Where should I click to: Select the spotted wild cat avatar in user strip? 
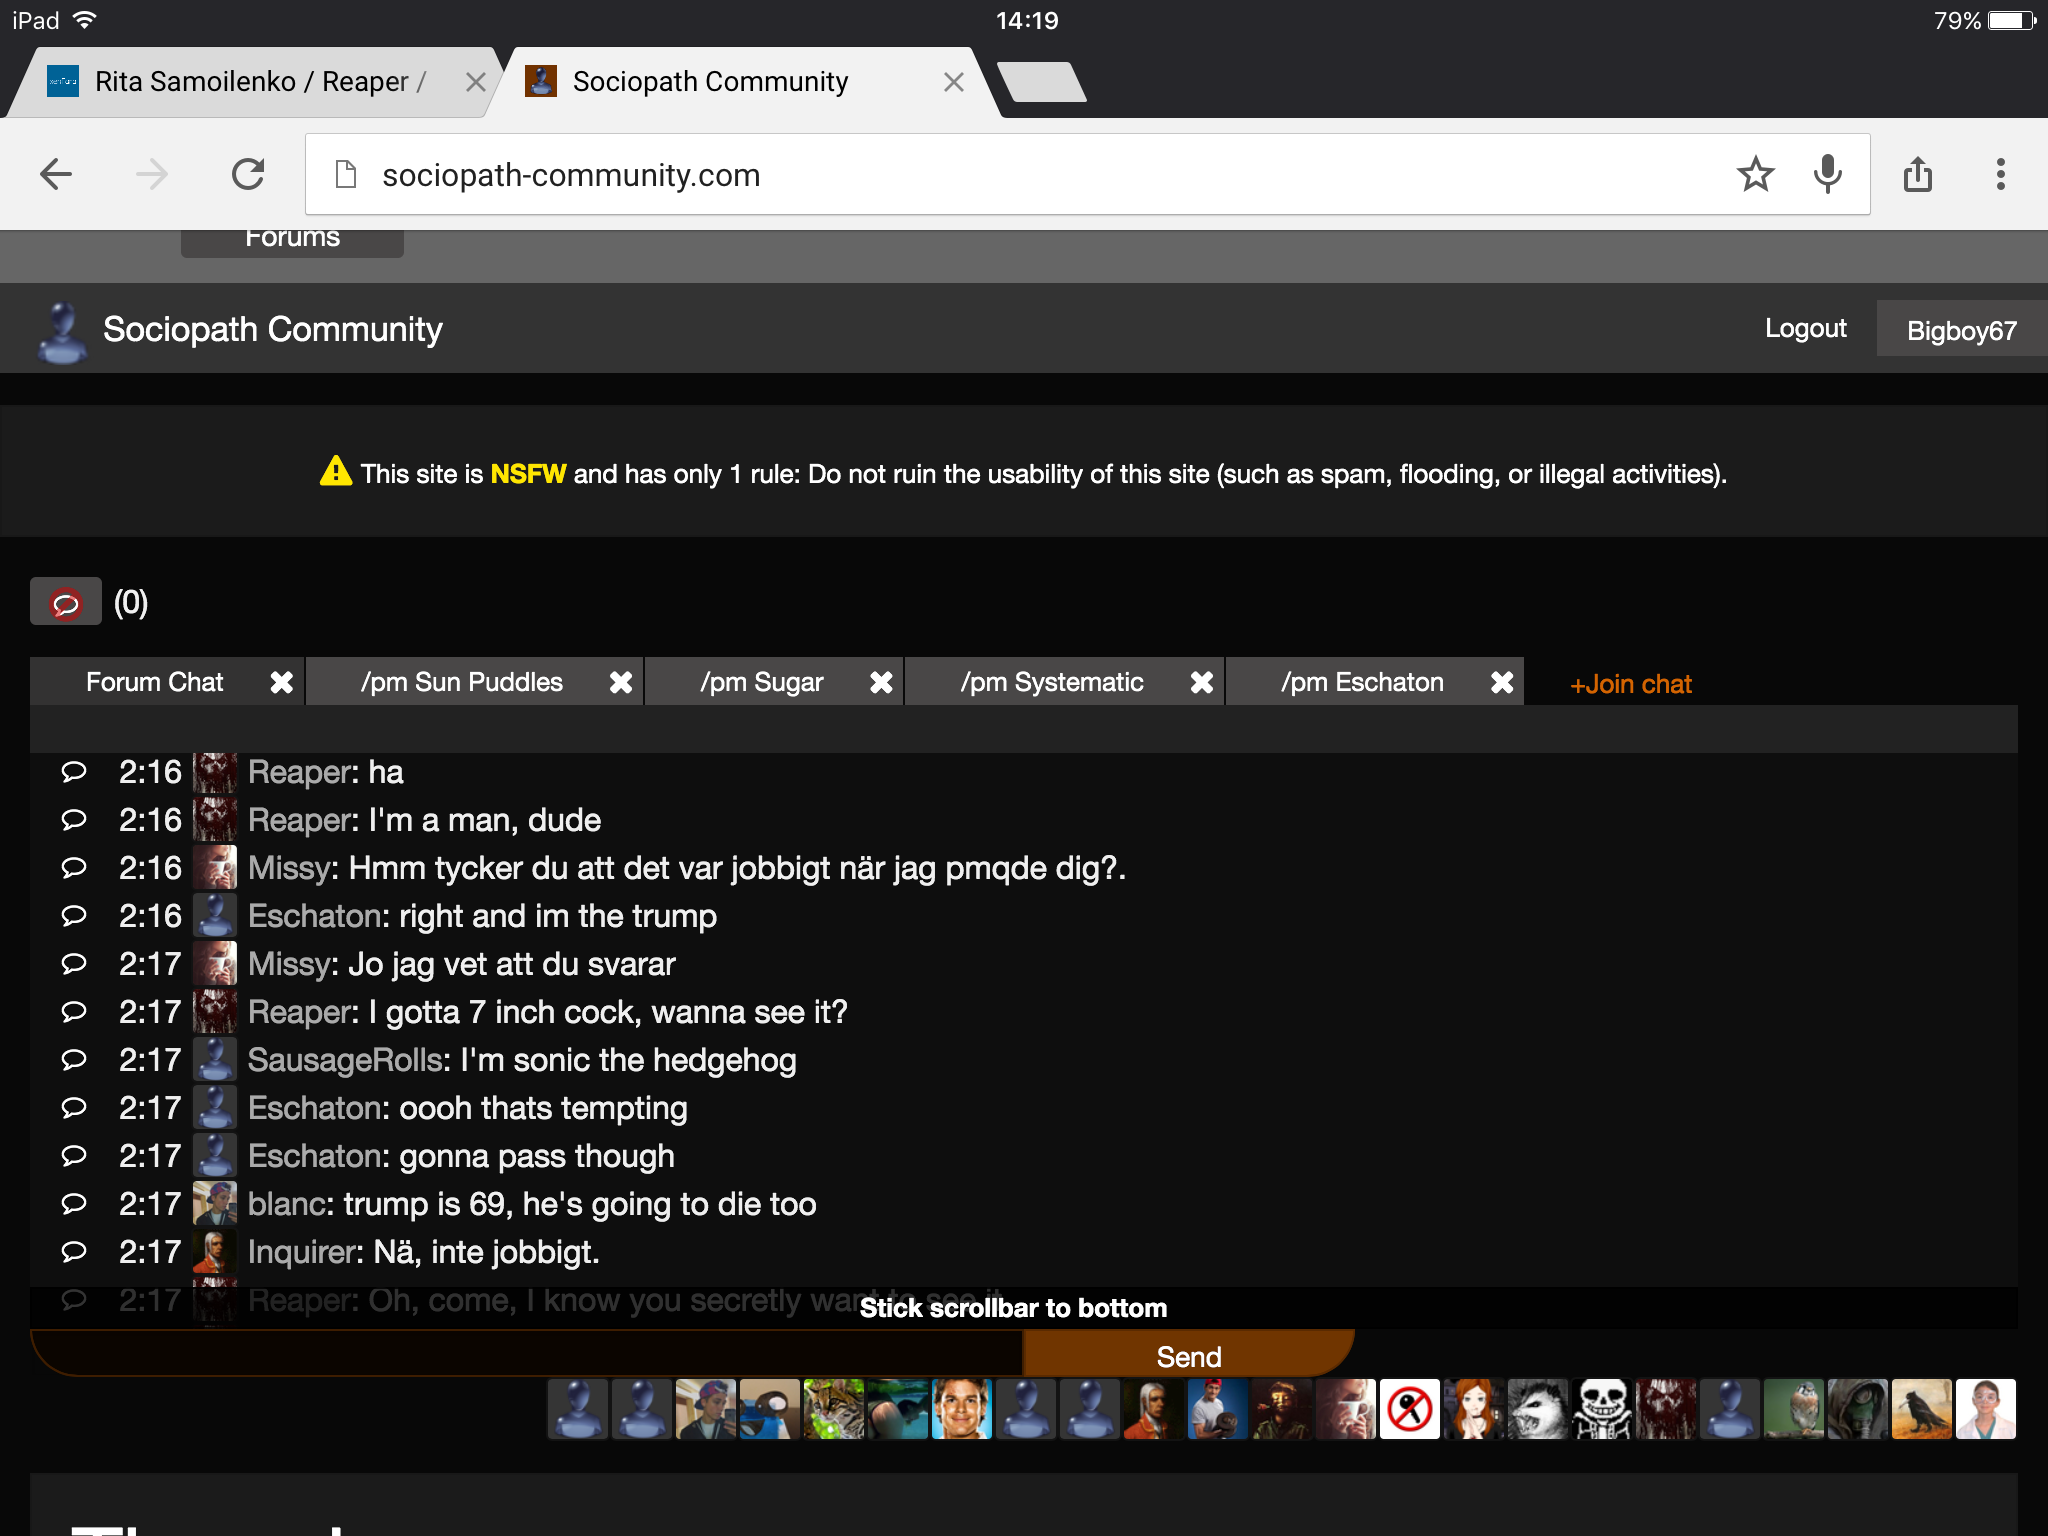point(834,1409)
